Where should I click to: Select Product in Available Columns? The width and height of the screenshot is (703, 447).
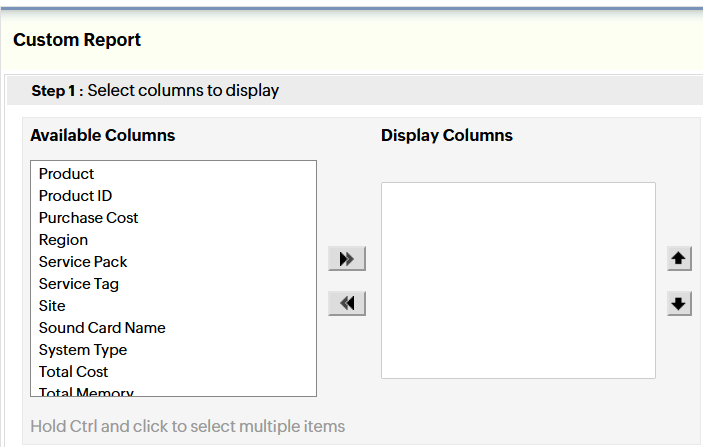[x=66, y=174]
